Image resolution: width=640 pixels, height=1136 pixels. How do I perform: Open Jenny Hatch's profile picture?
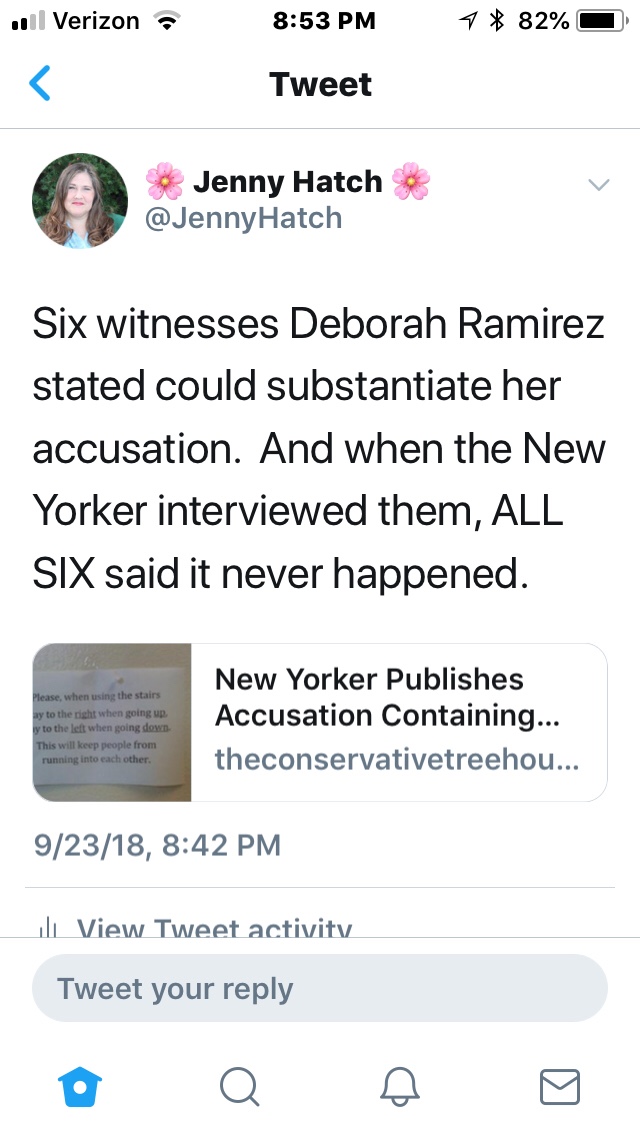pyautogui.click(x=80, y=200)
